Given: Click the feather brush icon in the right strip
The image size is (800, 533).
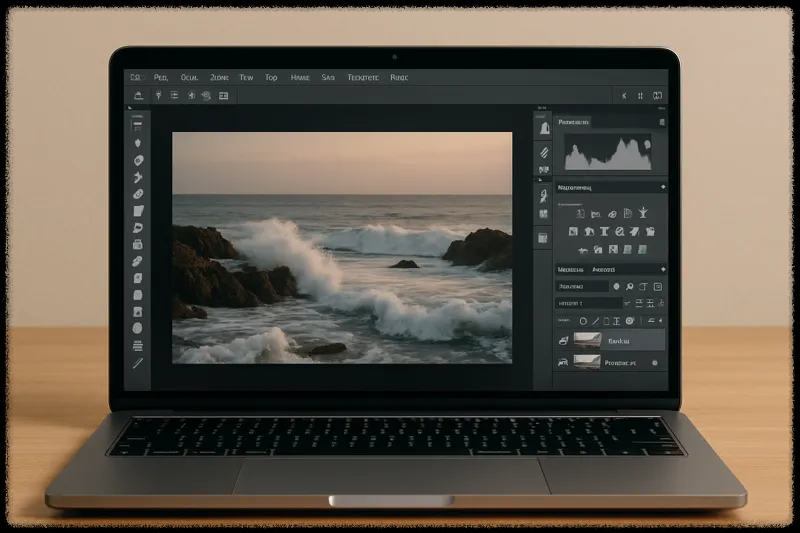Looking at the screenshot, I should tap(544, 196).
